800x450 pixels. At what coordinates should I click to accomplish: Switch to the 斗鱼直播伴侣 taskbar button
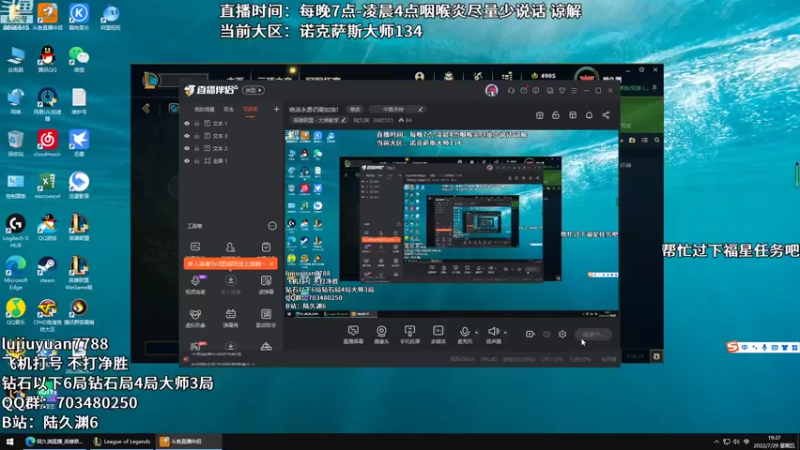(x=188, y=441)
